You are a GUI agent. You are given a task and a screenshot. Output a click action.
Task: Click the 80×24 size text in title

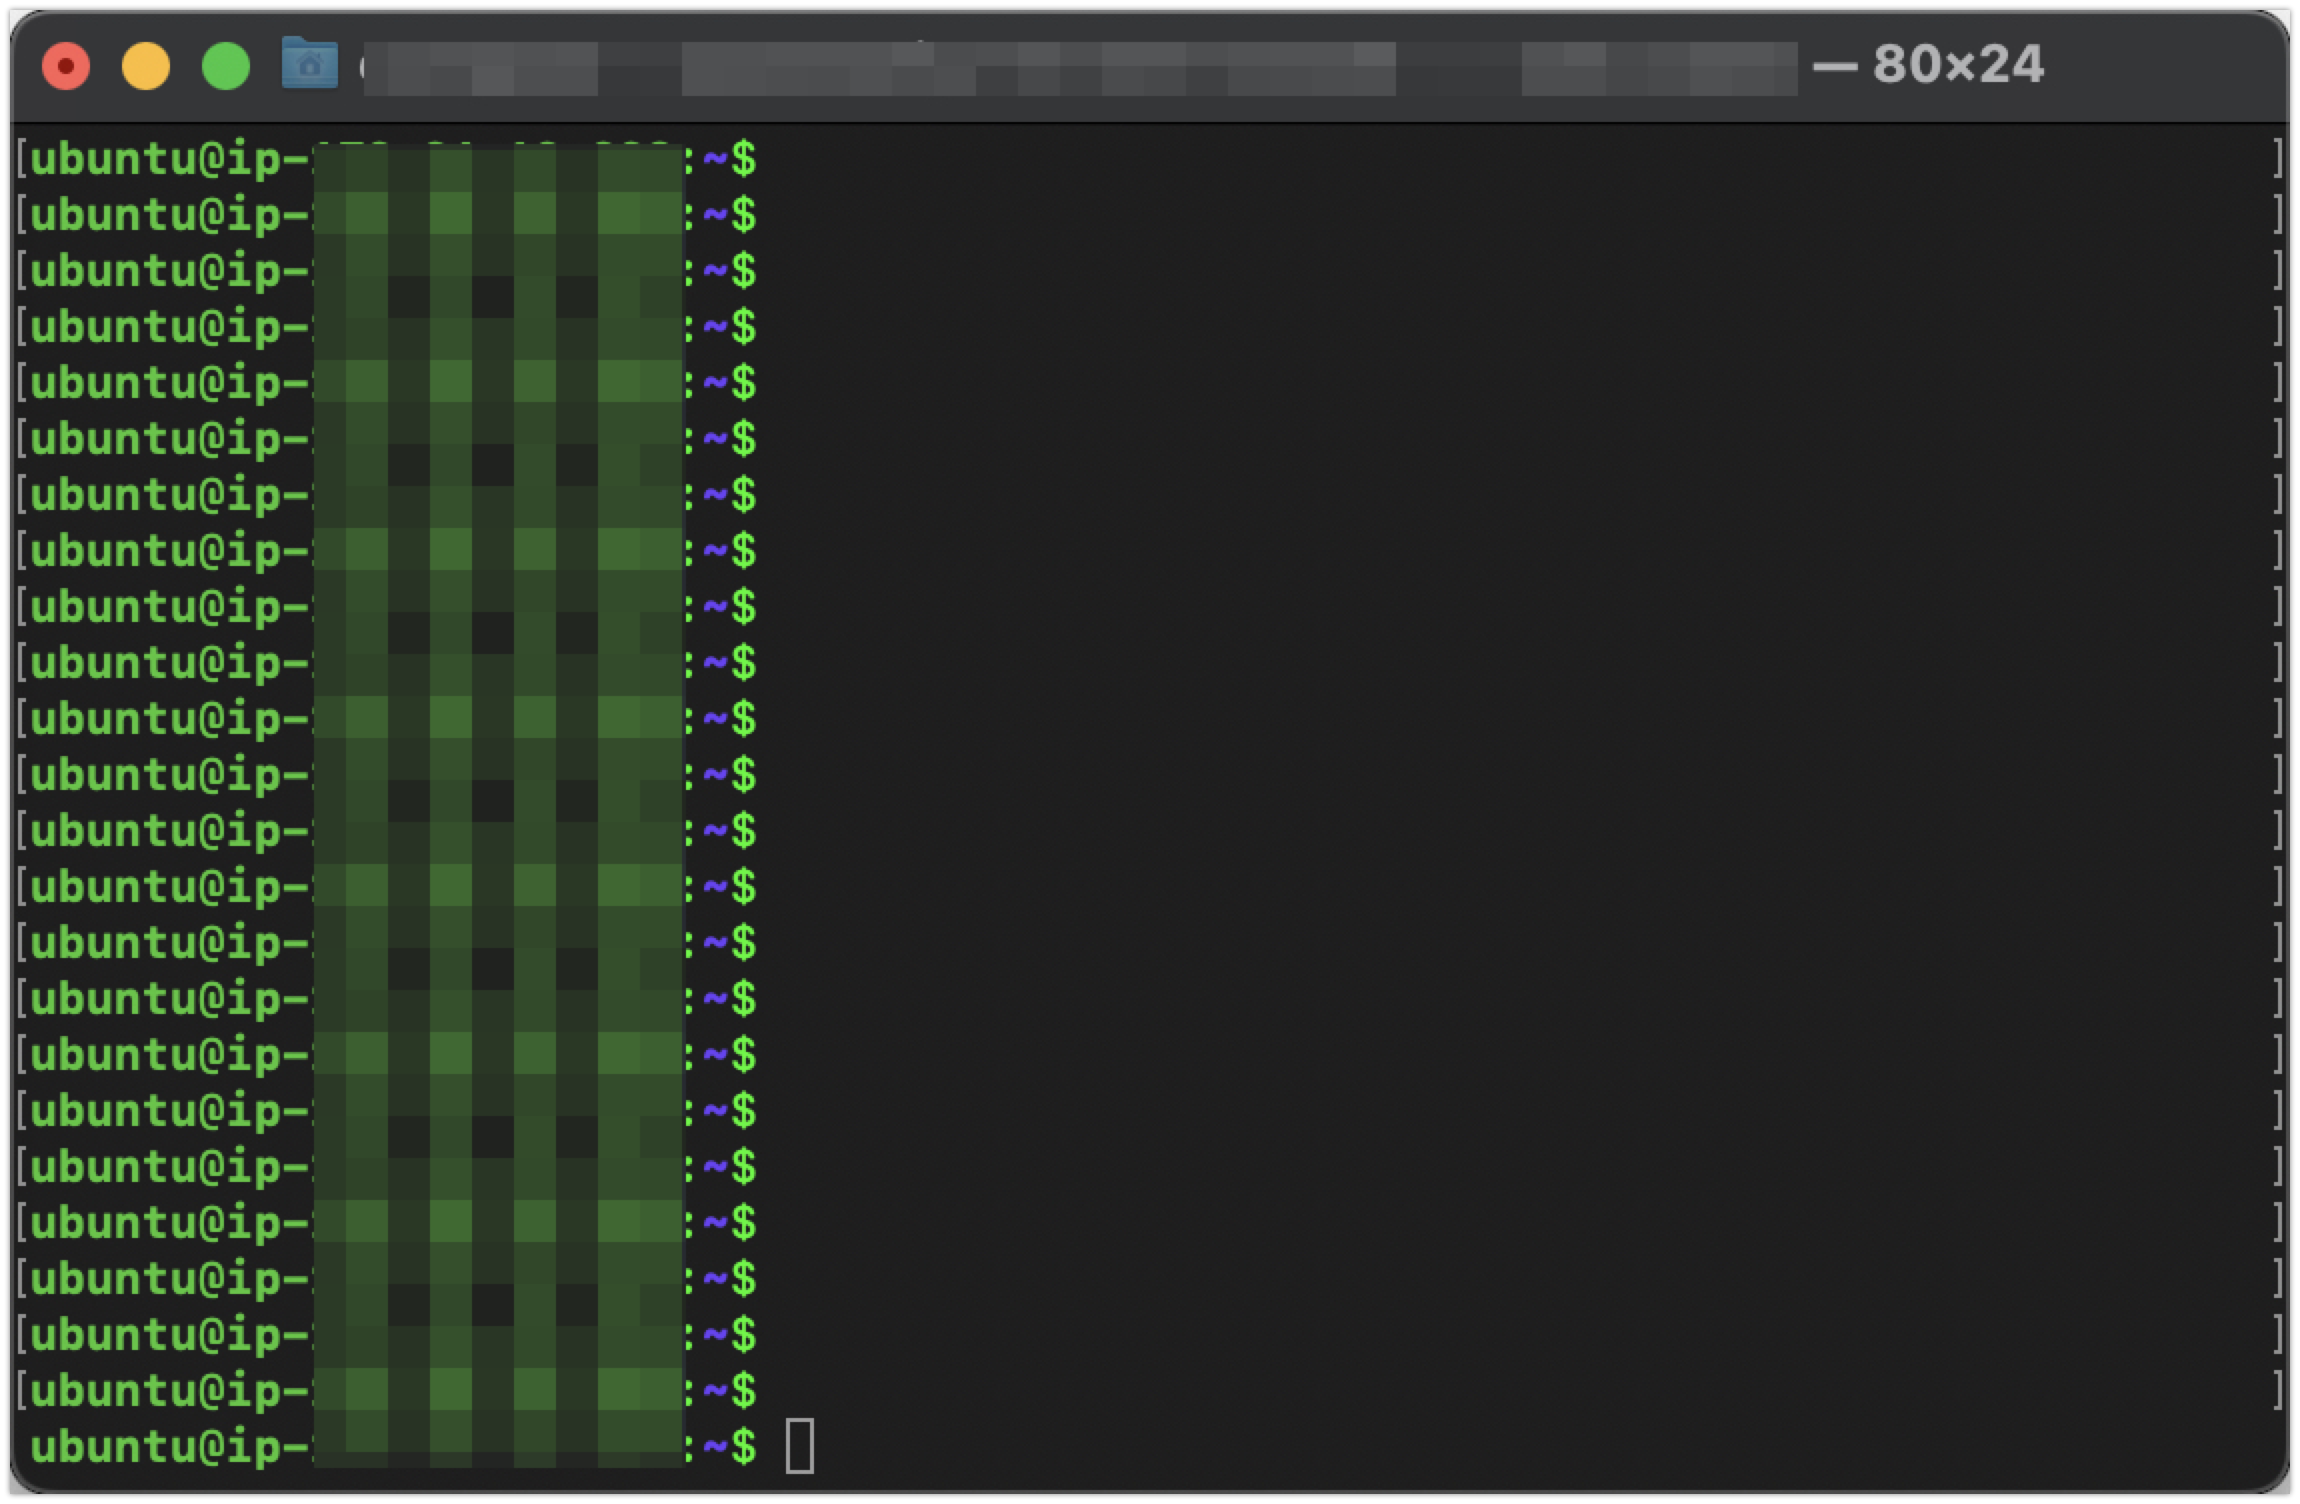(1958, 65)
